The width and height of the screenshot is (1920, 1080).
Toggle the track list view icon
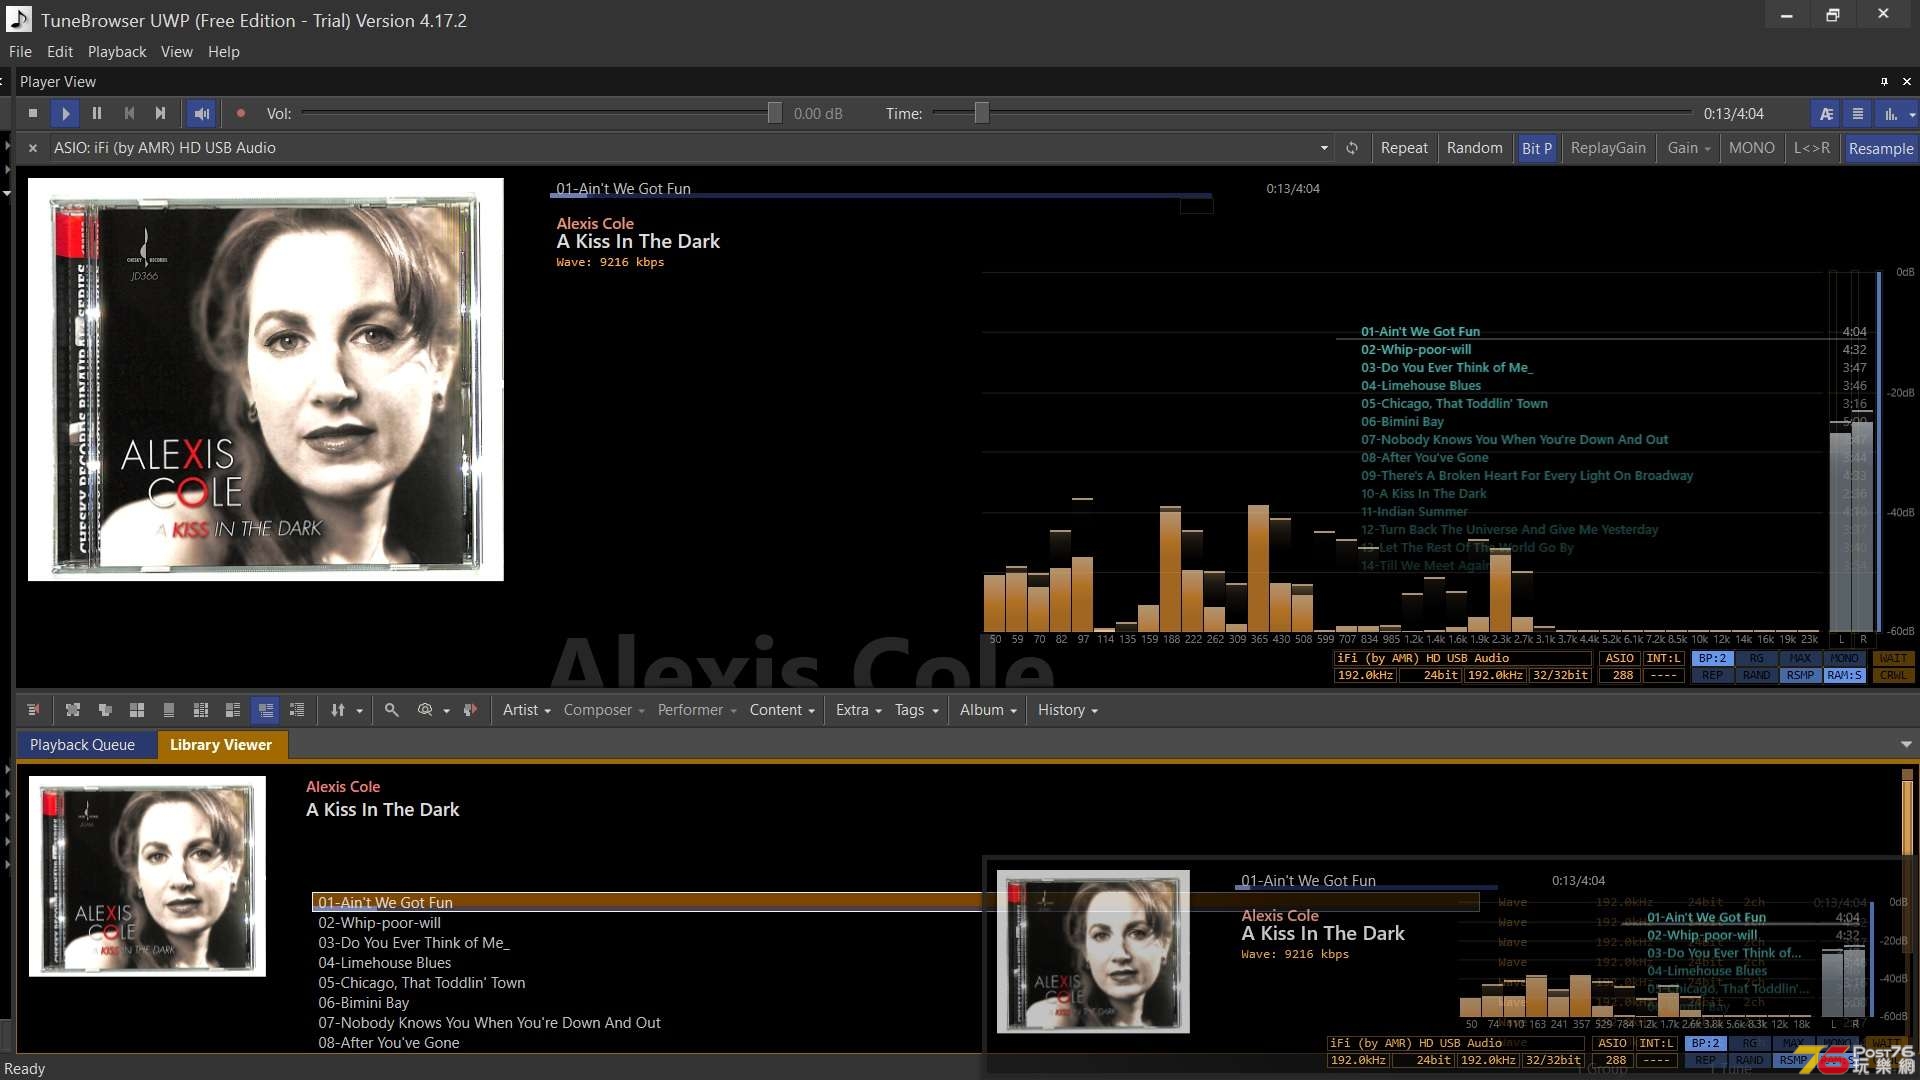click(x=1858, y=114)
